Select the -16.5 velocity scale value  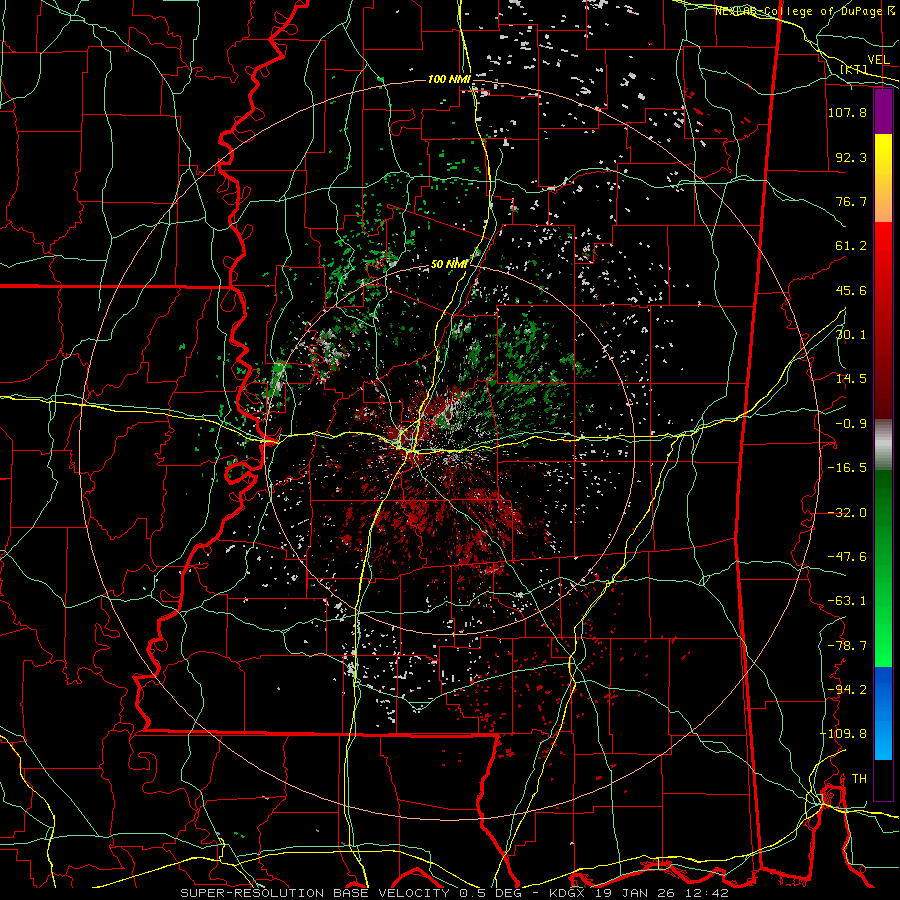coord(847,467)
